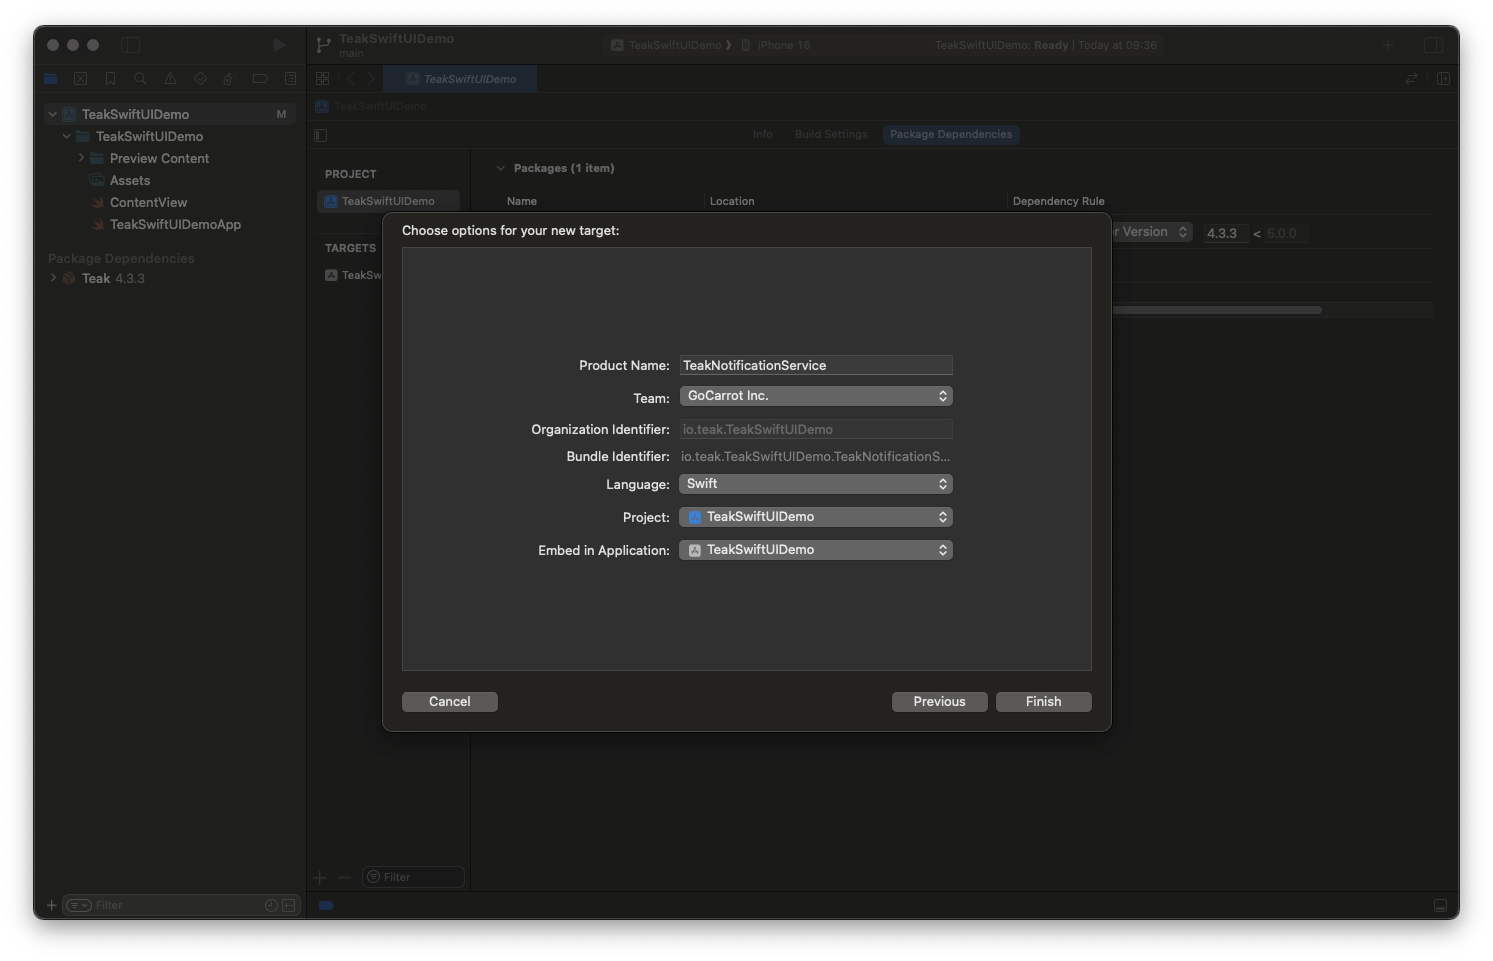Toggle the inspector panel icon
This screenshot has height=961, width=1493.
1433,45
